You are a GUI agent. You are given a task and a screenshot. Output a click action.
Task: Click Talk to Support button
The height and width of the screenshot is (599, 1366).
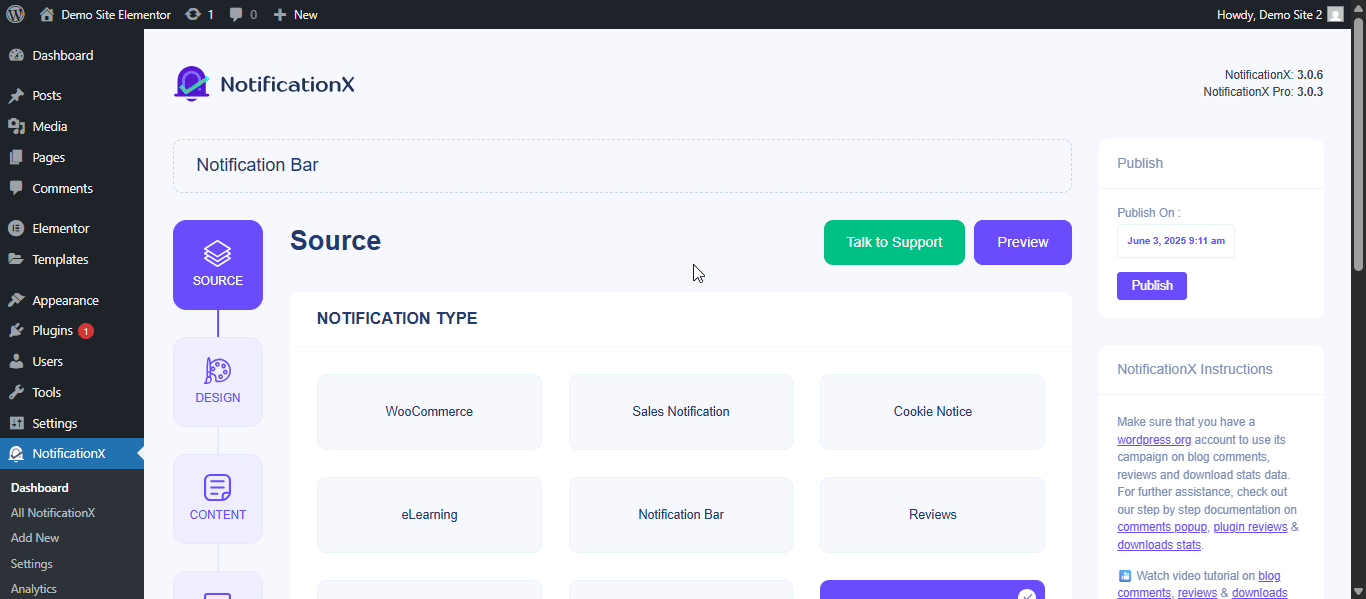(x=894, y=242)
